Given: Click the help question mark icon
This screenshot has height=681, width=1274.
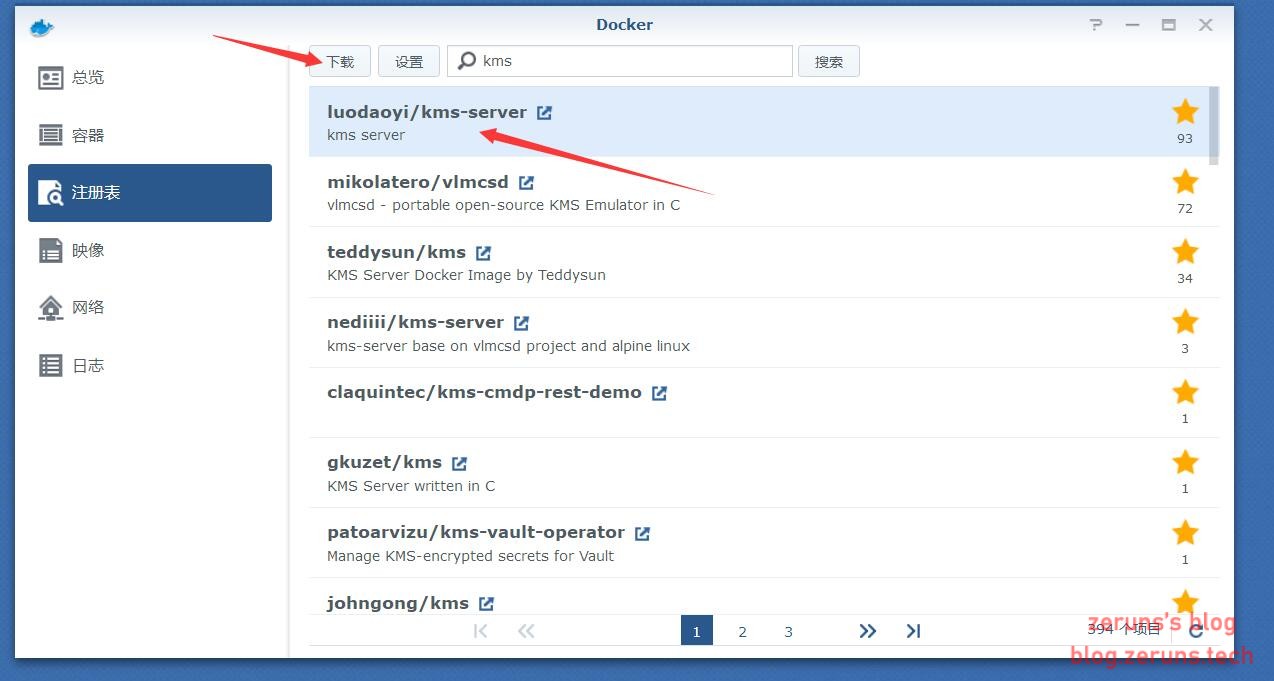Looking at the screenshot, I should pyautogui.click(x=1097, y=25).
